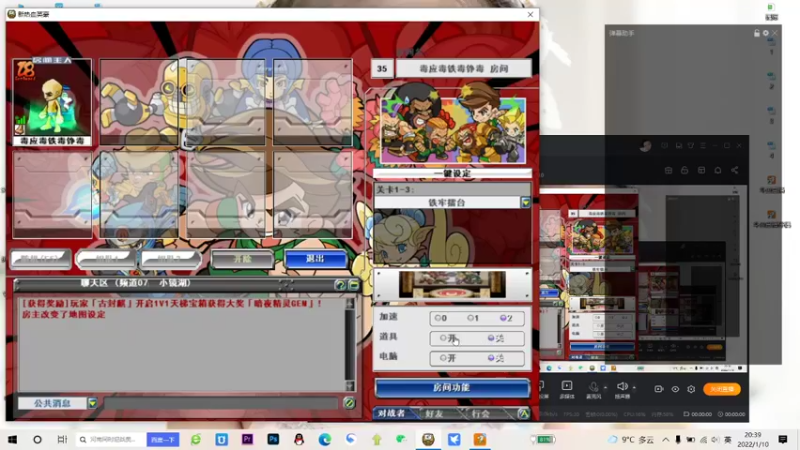Turn 道具 on (开)

447,338
